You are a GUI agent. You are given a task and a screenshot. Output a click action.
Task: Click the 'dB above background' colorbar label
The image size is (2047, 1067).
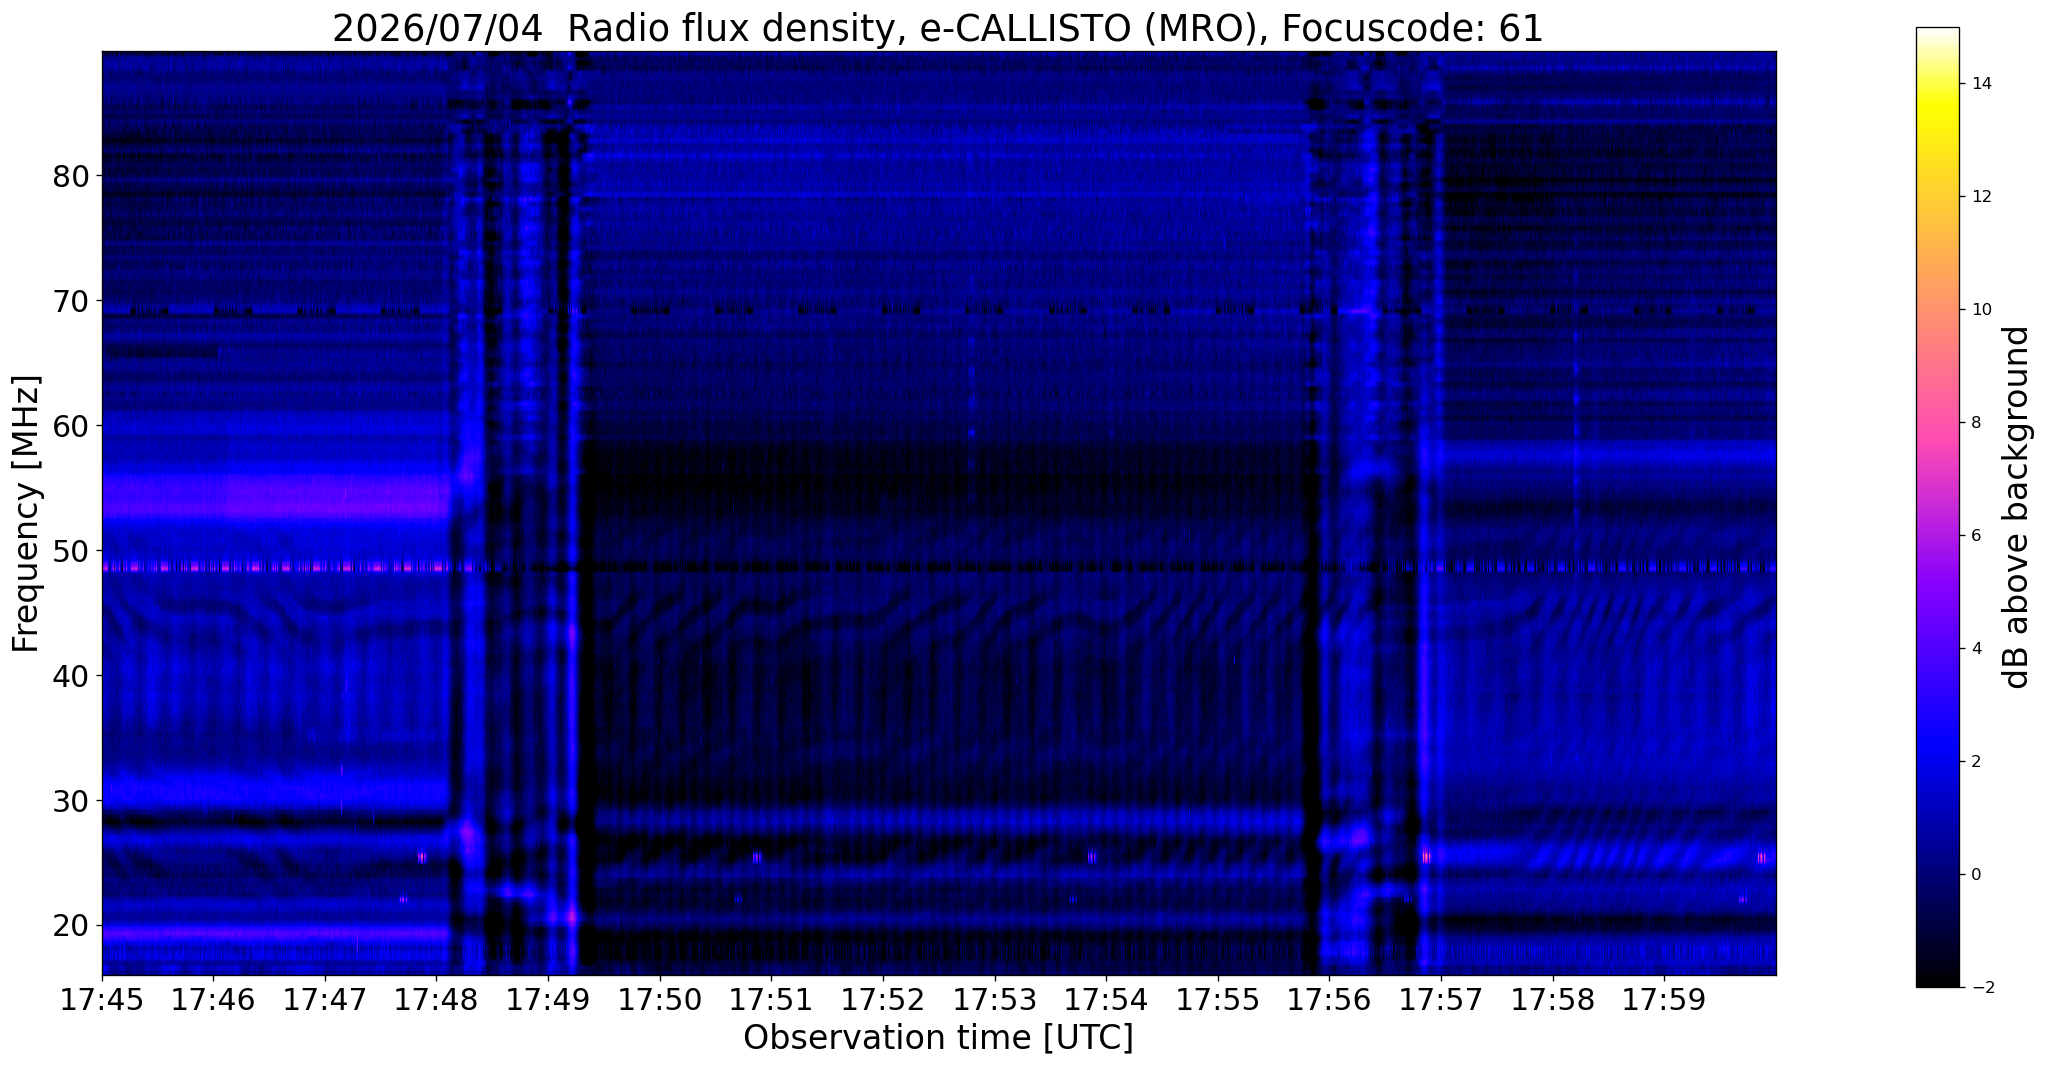click(2017, 507)
